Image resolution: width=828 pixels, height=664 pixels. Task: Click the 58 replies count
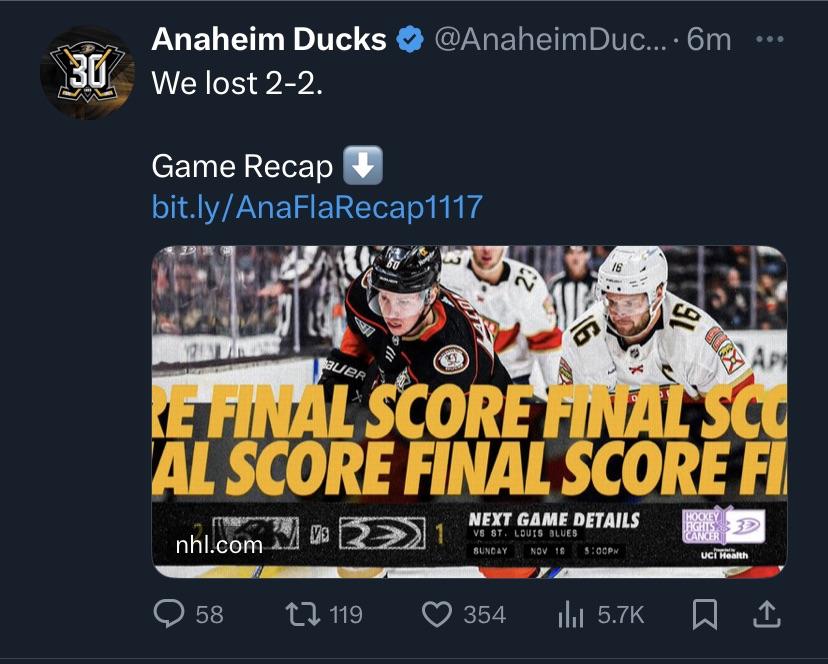pos(209,614)
